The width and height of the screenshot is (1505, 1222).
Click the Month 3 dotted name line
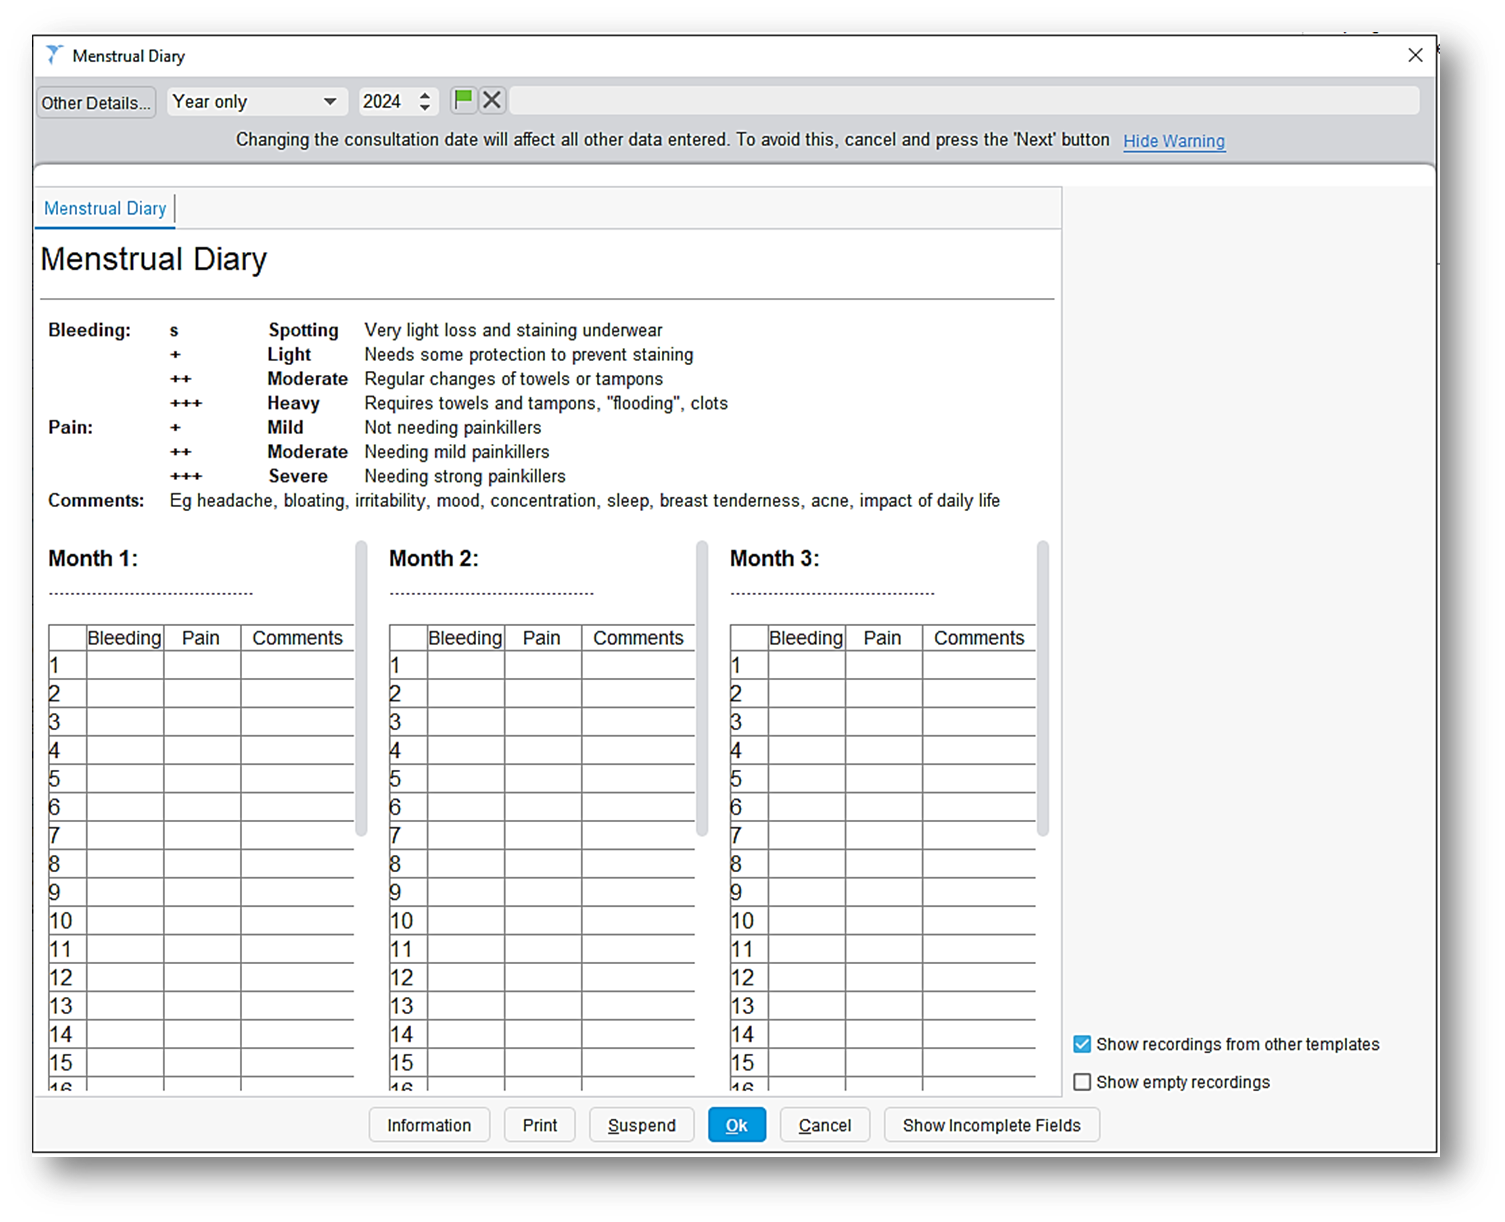(833, 594)
